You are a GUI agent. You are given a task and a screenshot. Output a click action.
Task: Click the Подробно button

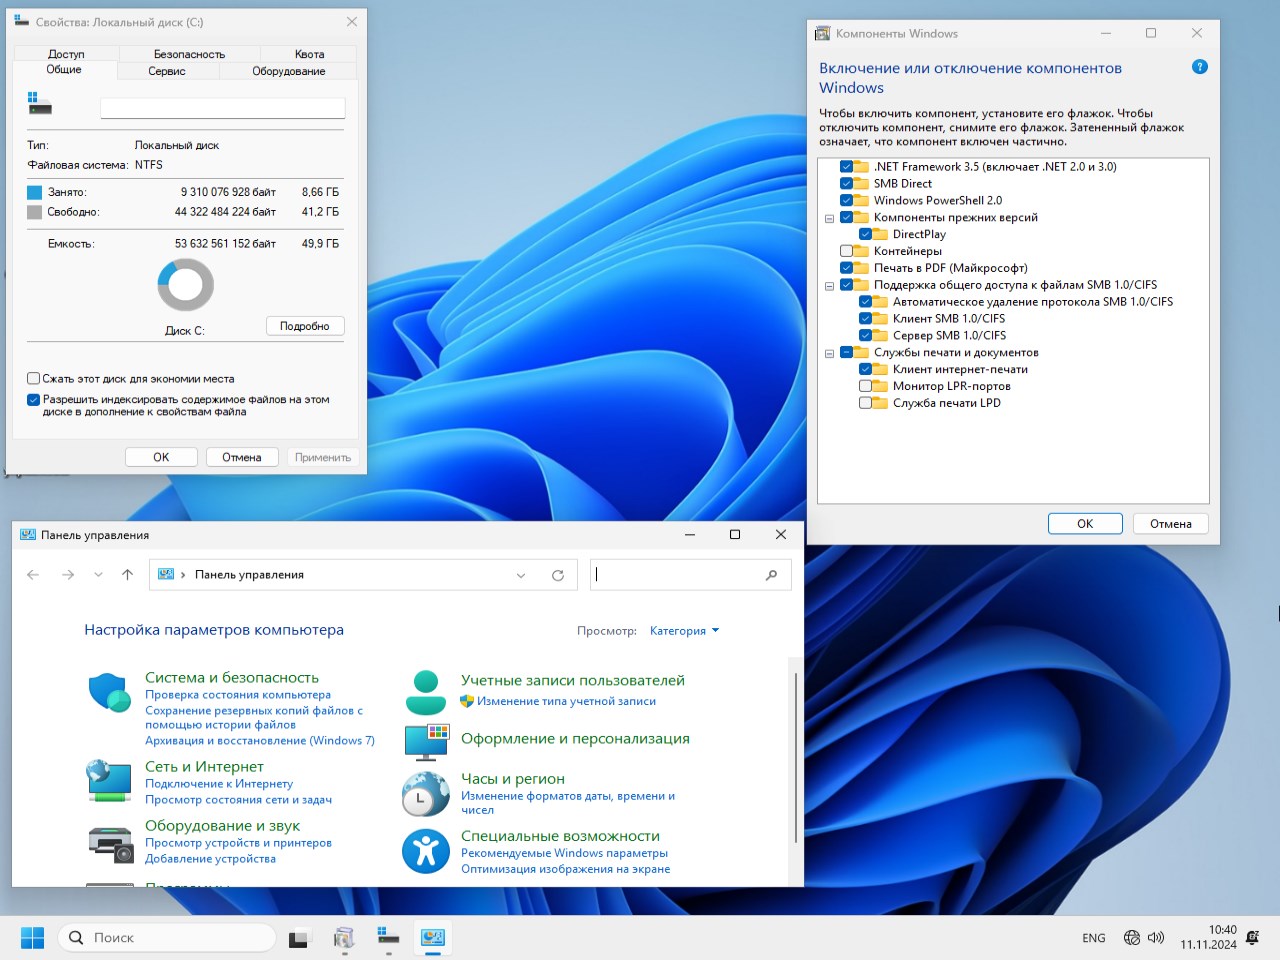pos(305,326)
